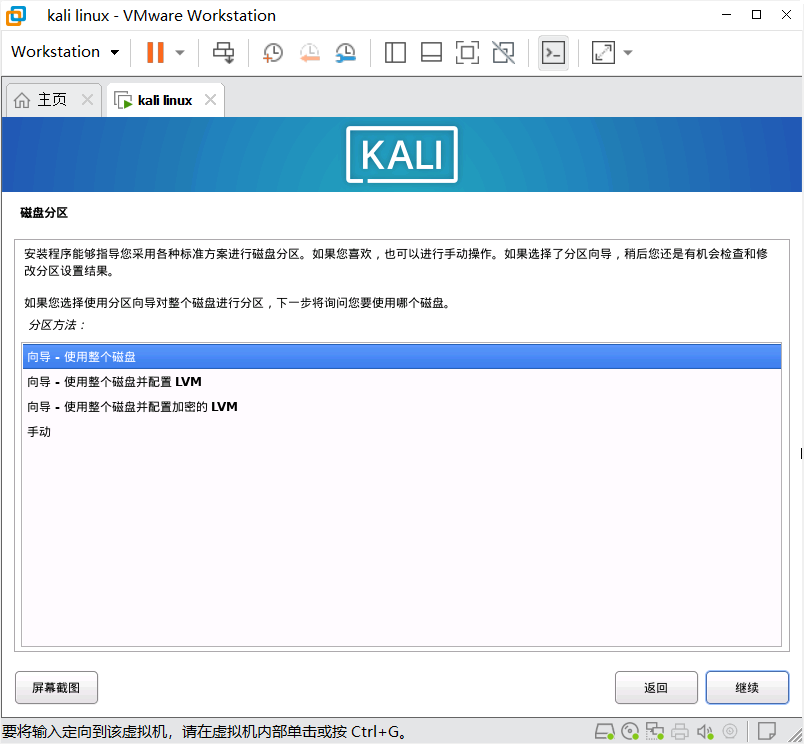The width and height of the screenshot is (804, 744).
Task: Click the printer status icon
Action: click(x=680, y=732)
